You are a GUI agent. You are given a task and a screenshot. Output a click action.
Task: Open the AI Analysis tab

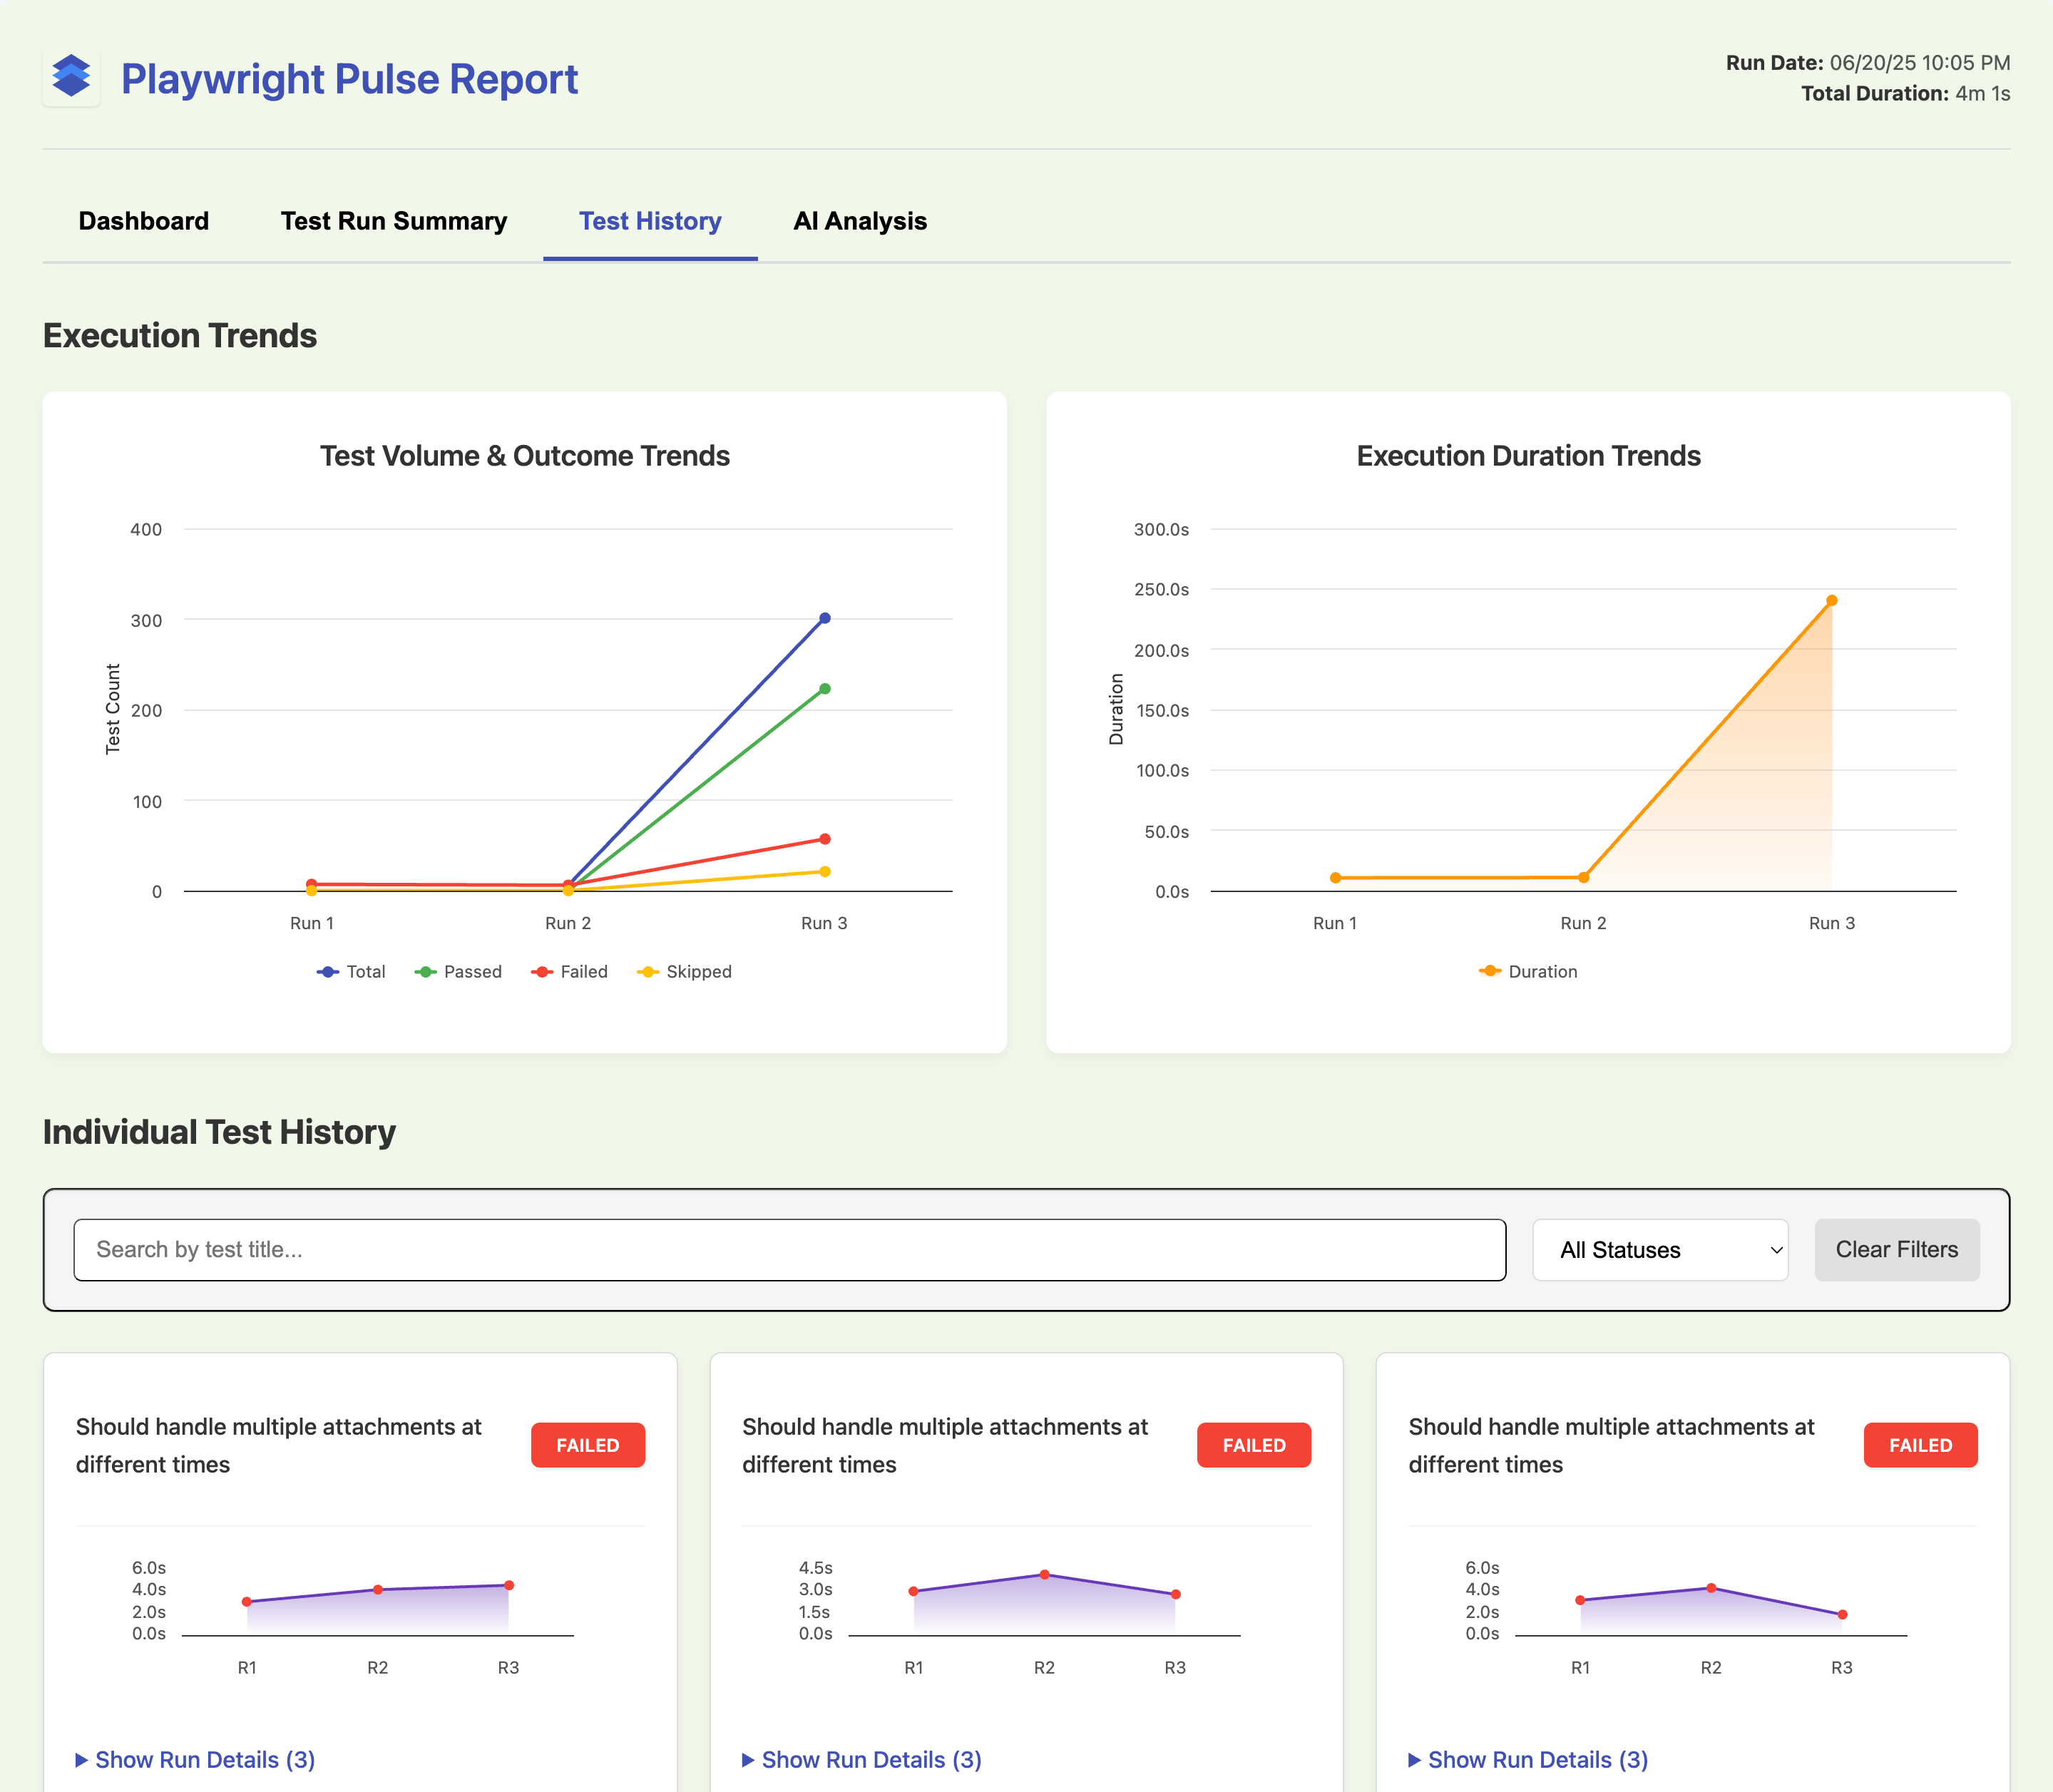[x=860, y=221]
